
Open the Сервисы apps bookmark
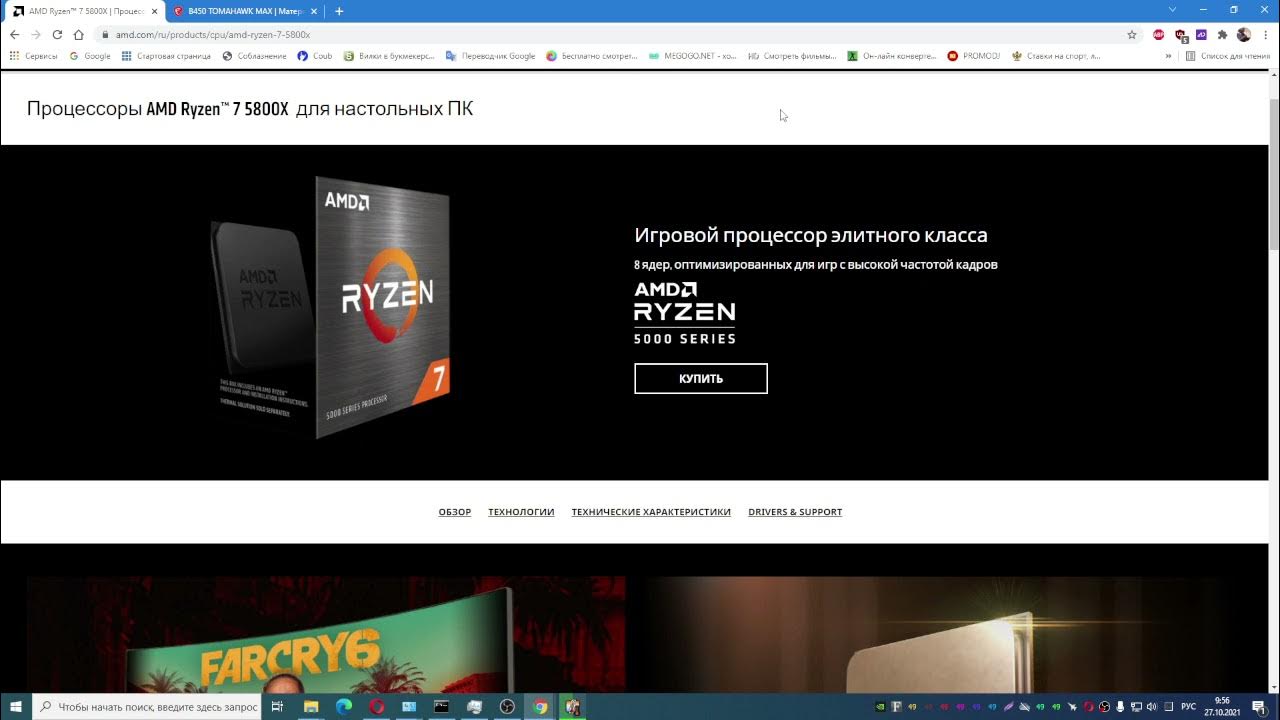click(x=34, y=56)
